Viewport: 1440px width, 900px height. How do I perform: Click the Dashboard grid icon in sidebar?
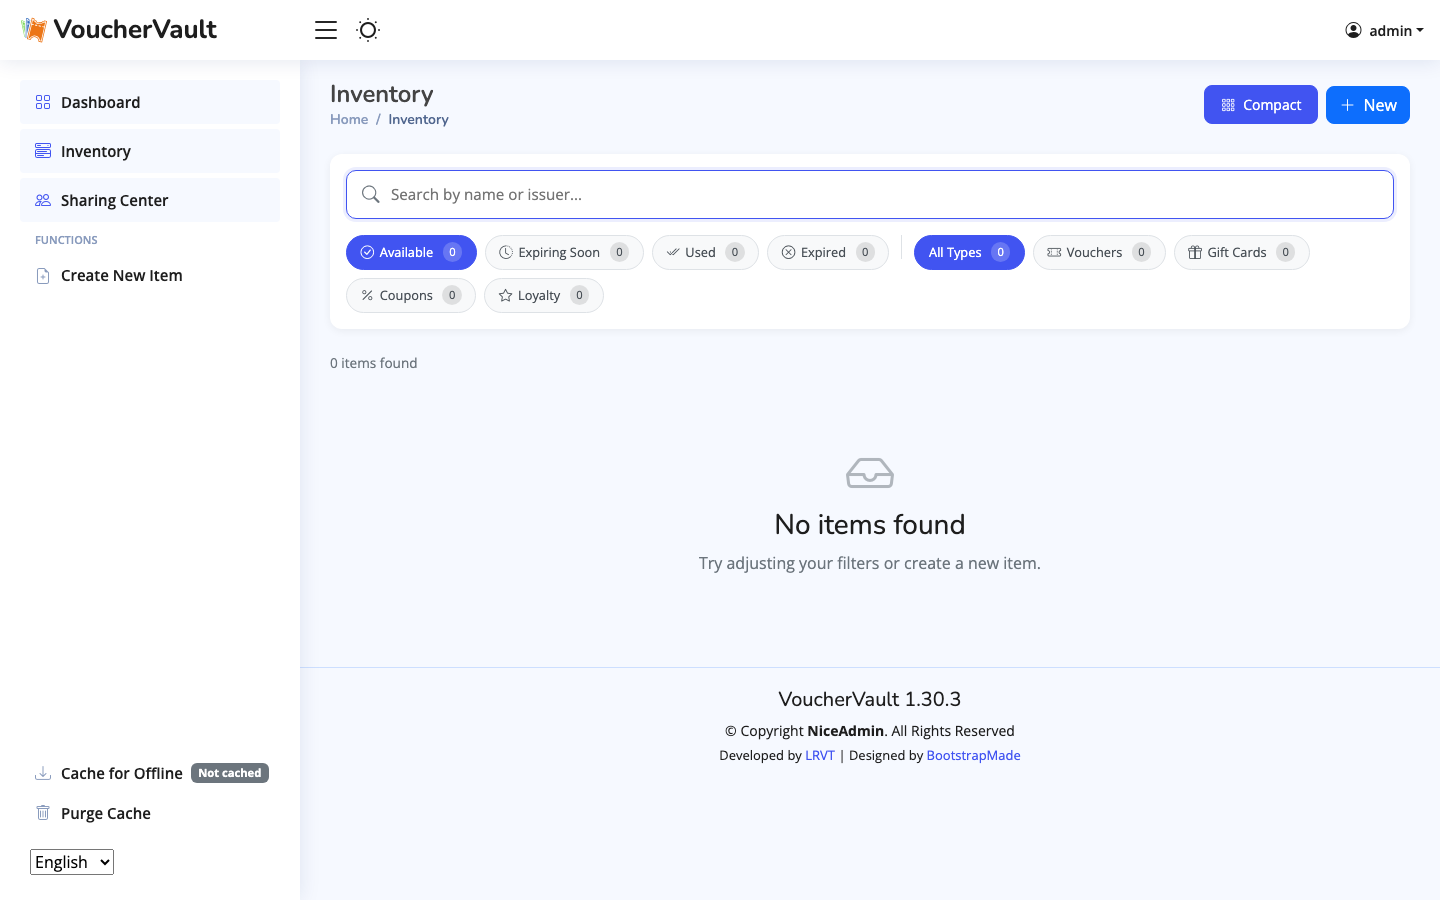[x=43, y=102]
